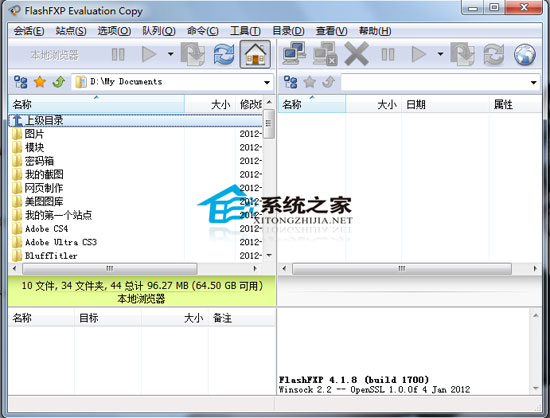Click the remote folder tree icon
This screenshot has height=418, width=550.
[x=290, y=82]
